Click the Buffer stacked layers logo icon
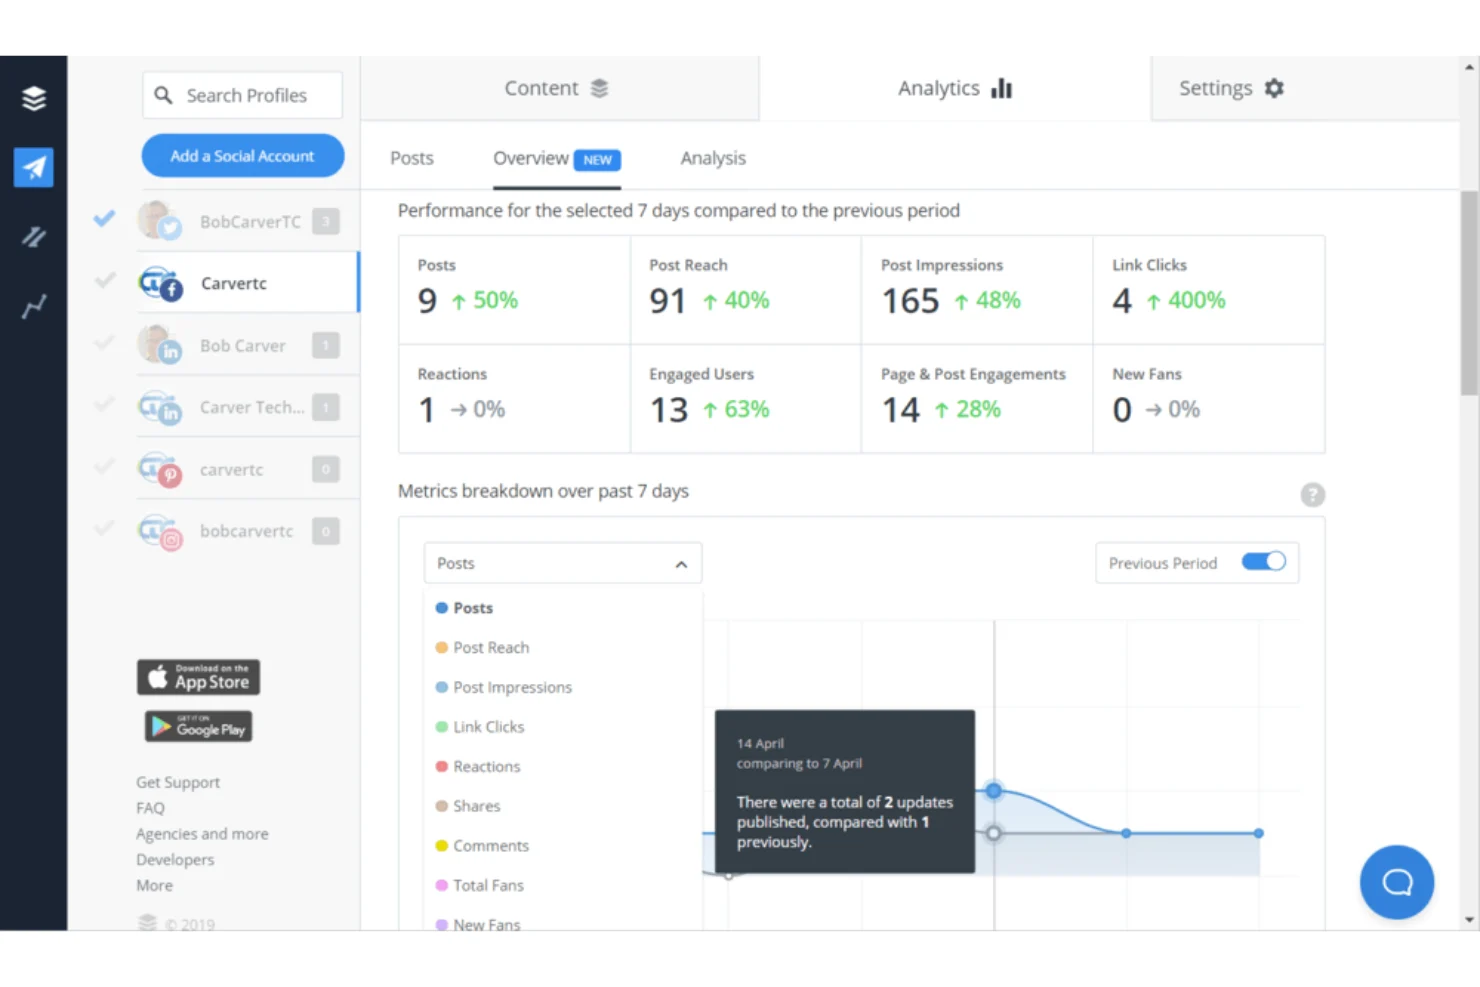Screen dimensions: 1480x987 [x=34, y=98]
